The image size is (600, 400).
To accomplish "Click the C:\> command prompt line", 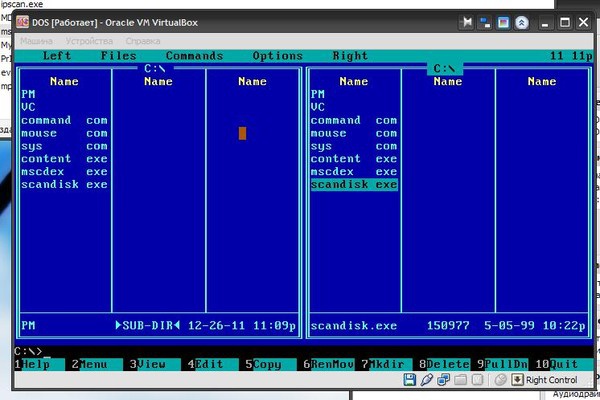I will click(304, 351).
